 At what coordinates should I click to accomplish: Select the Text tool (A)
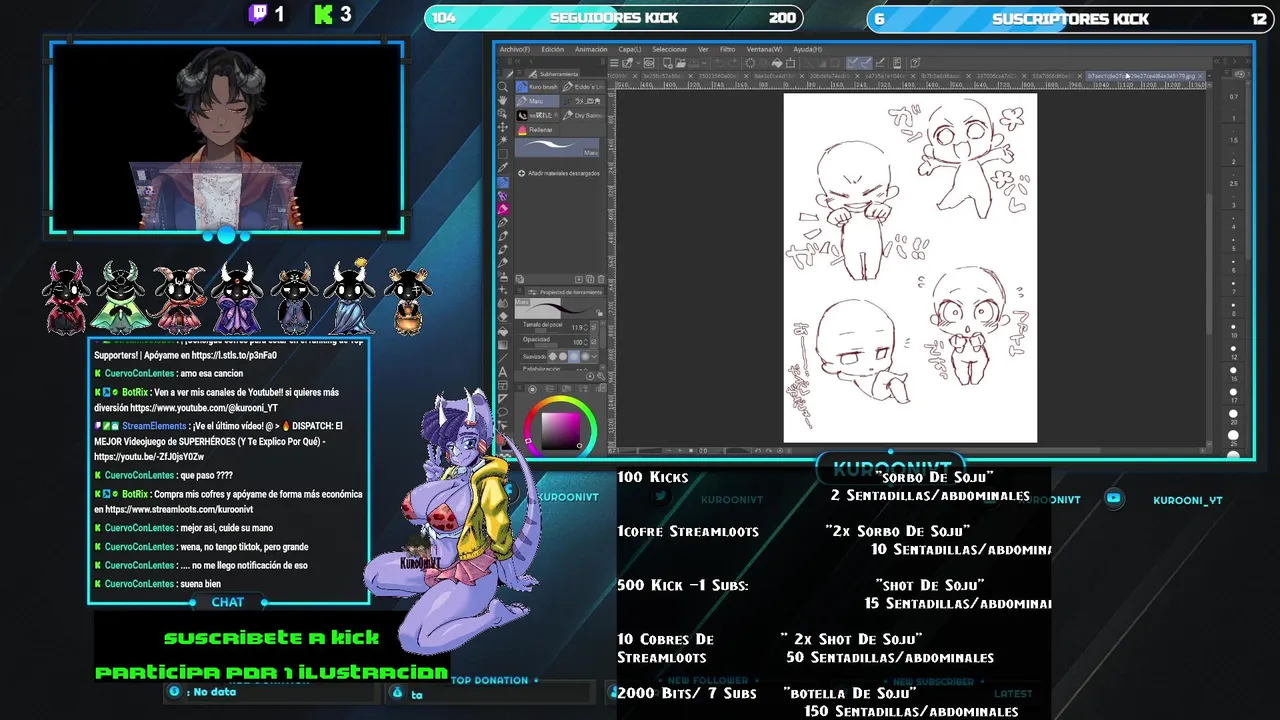[x=503, y=372]
